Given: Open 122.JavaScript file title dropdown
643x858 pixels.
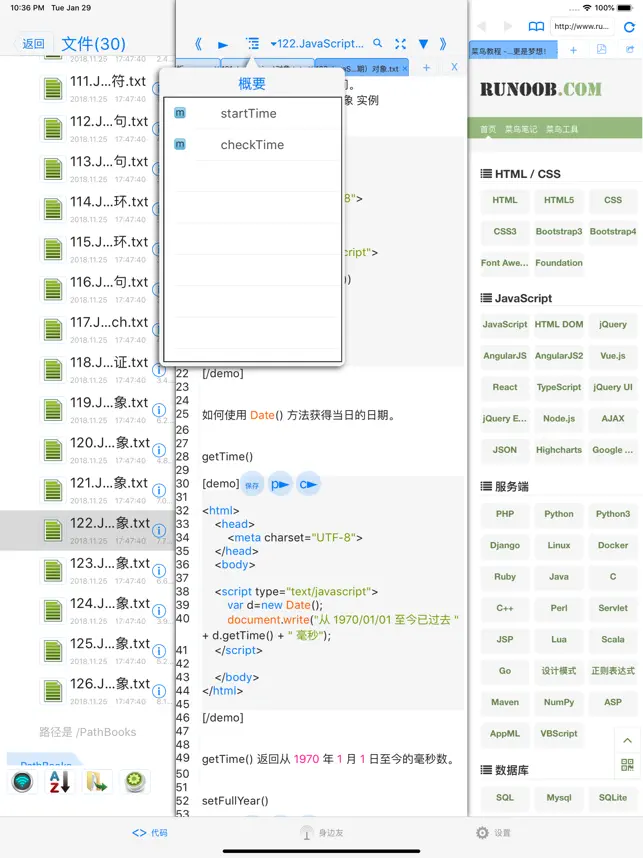Looking at the screenshot, I should pos(317,44).
